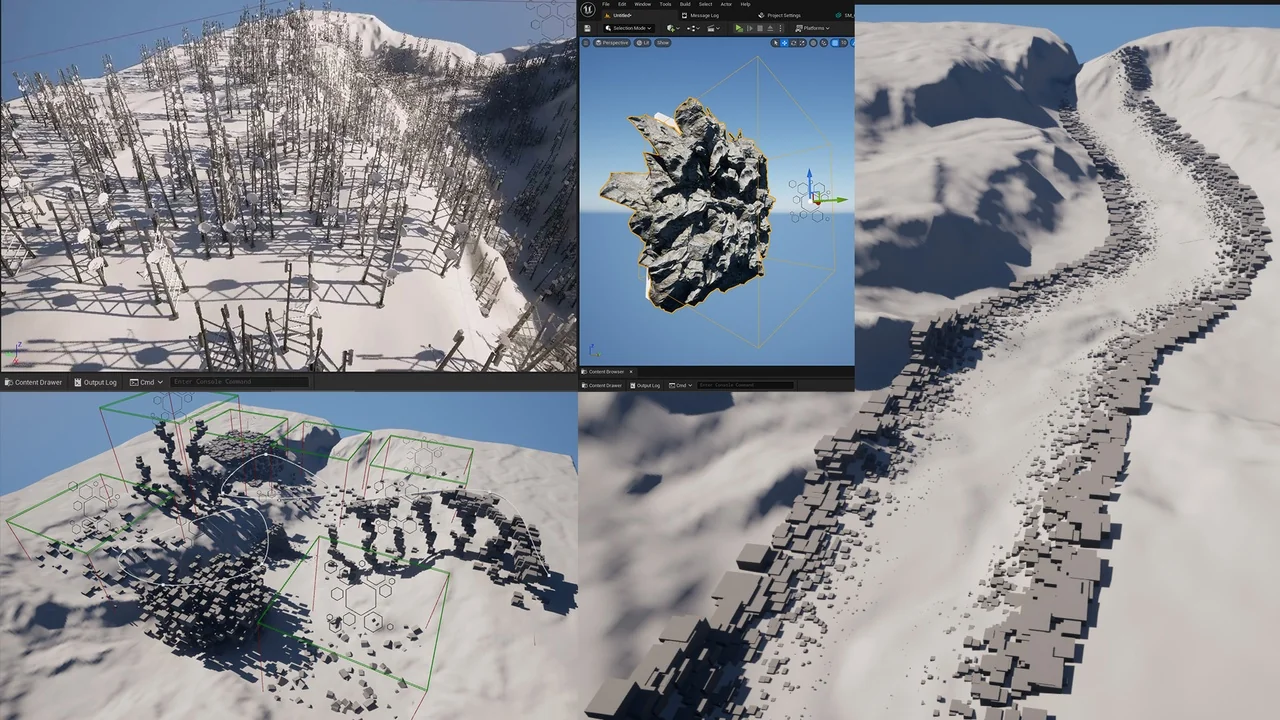
Task: Select the scale gizmo tool
Action: coord(802,43)
